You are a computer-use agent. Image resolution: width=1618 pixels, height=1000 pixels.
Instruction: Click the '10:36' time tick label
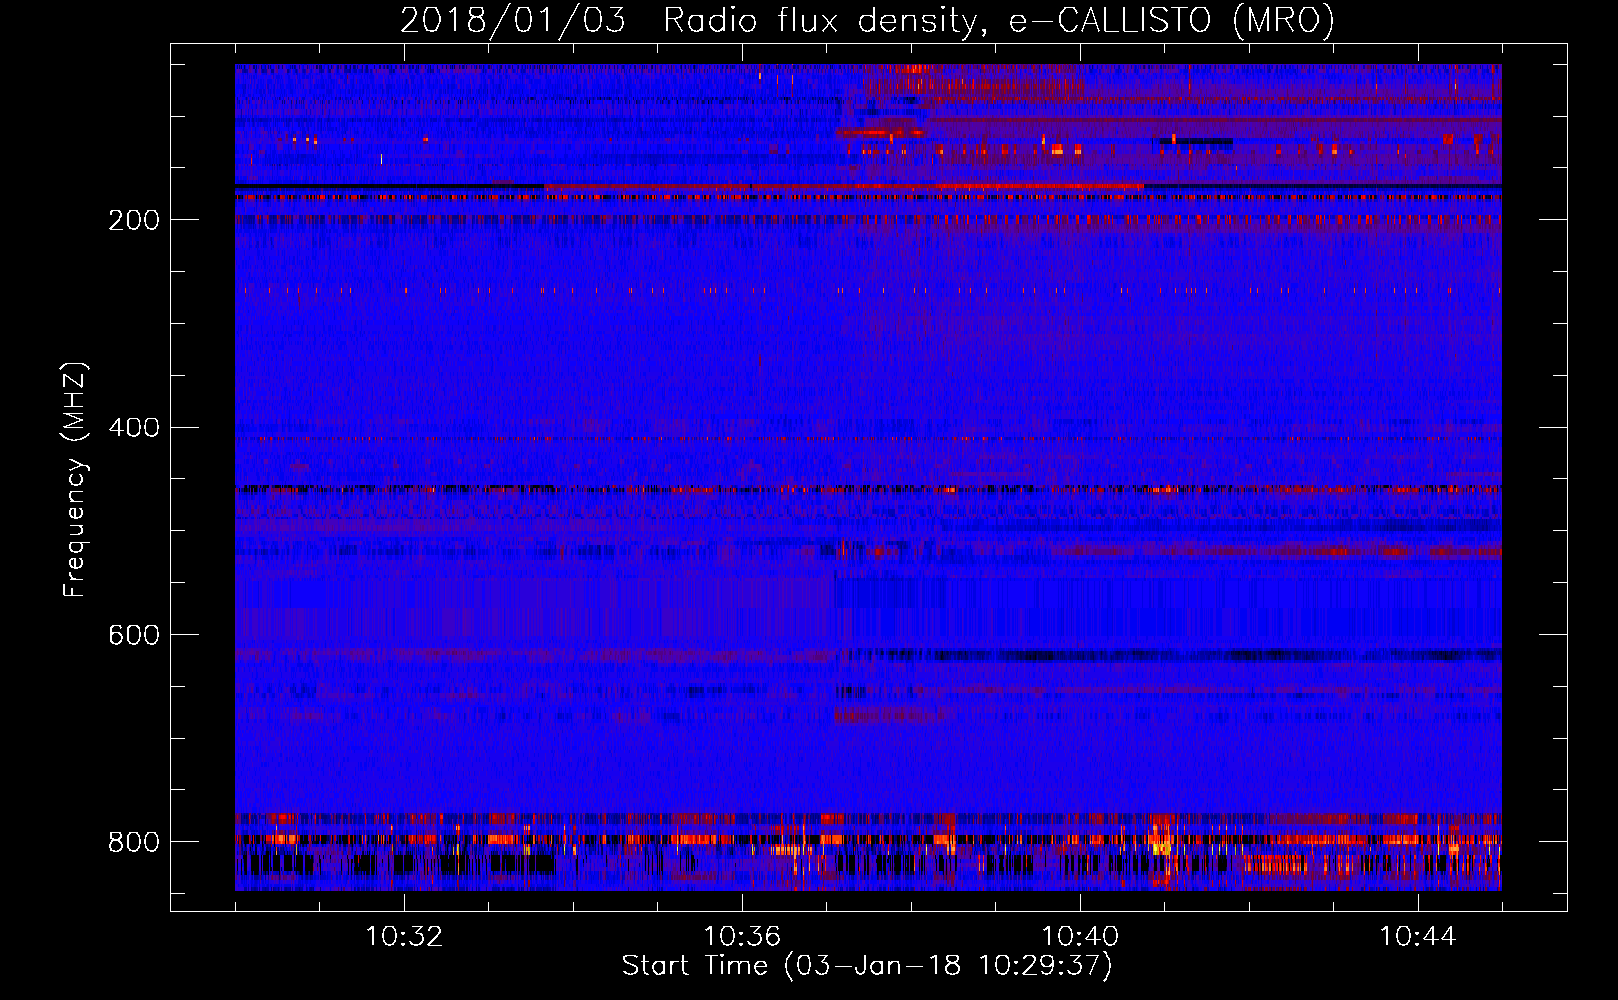point(742,937)
